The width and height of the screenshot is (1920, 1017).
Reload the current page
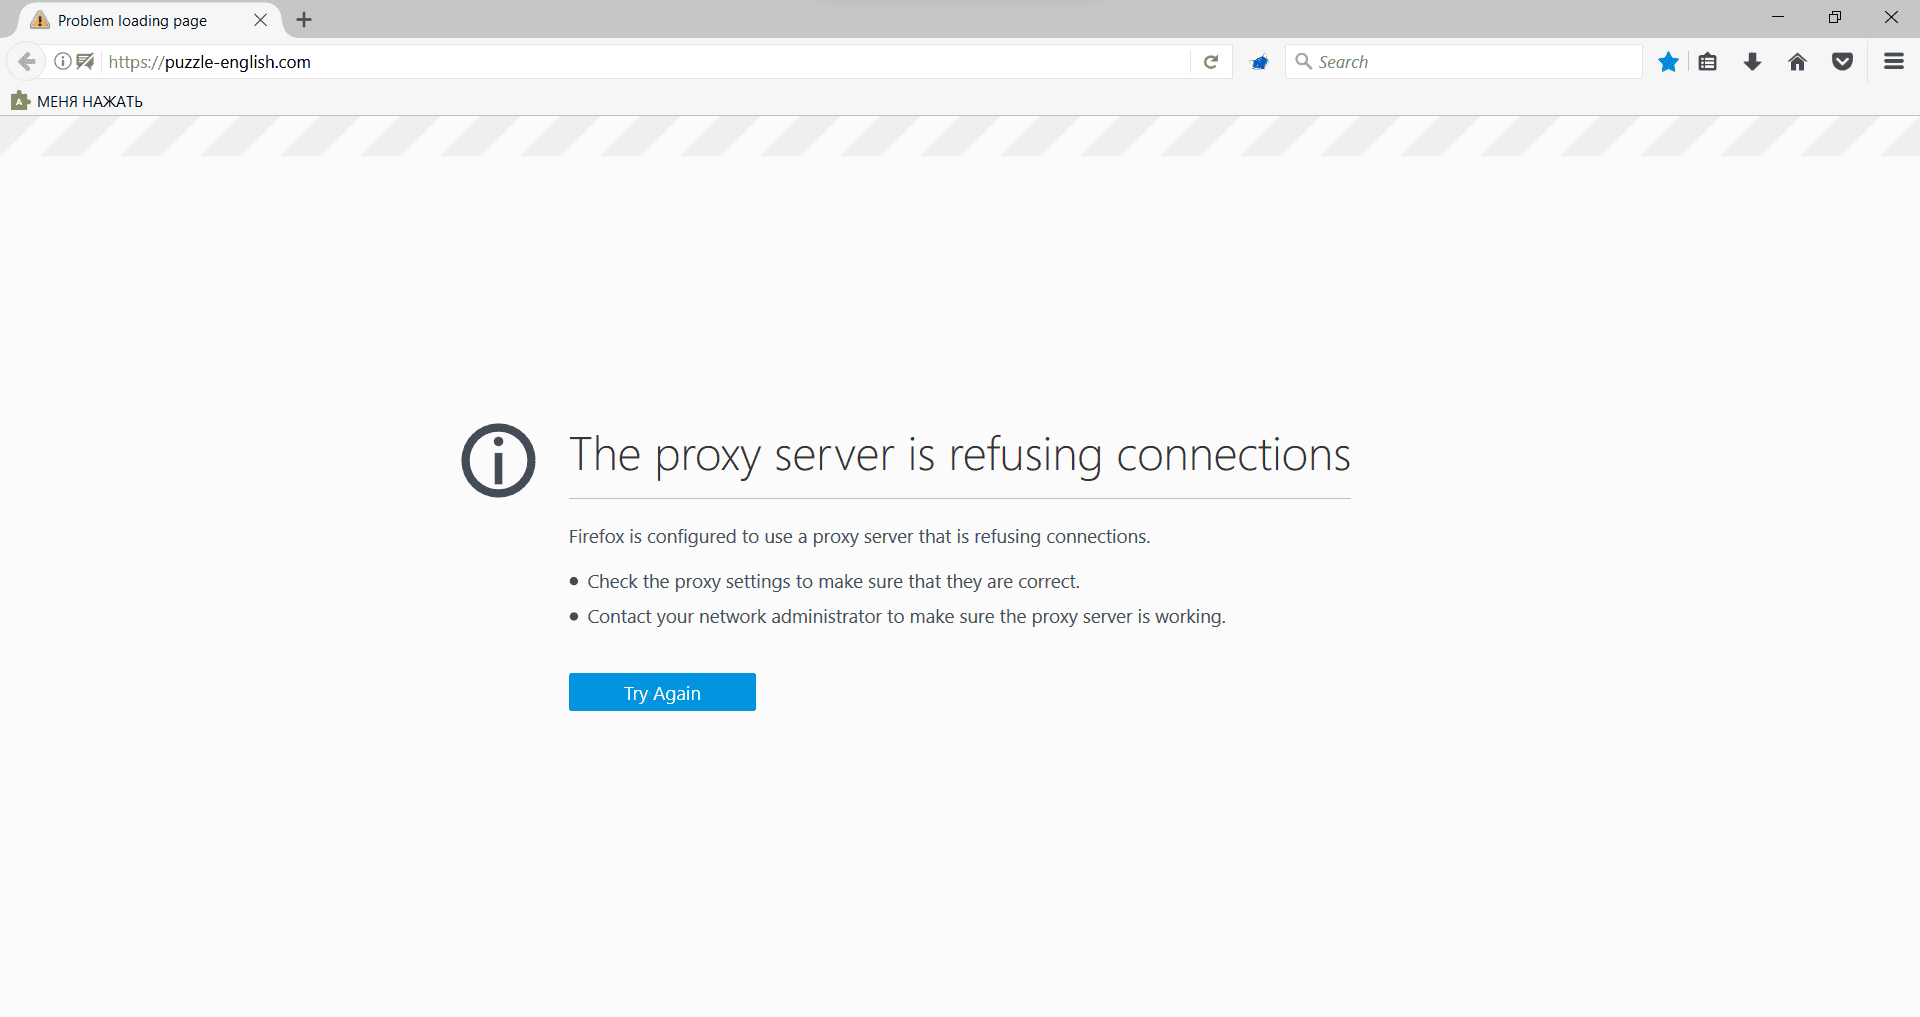(1211, 62)
